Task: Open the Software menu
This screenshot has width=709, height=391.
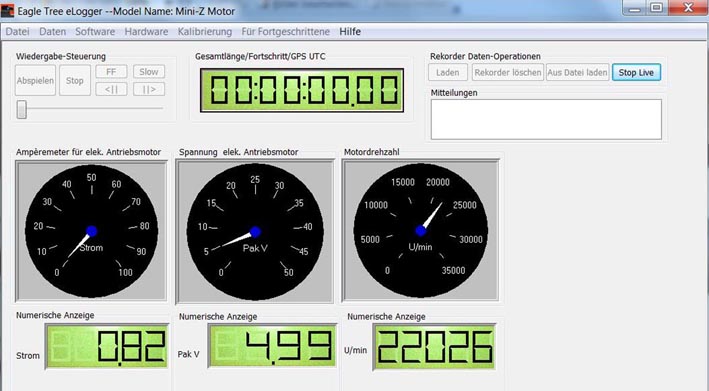Action: (95, 32)
